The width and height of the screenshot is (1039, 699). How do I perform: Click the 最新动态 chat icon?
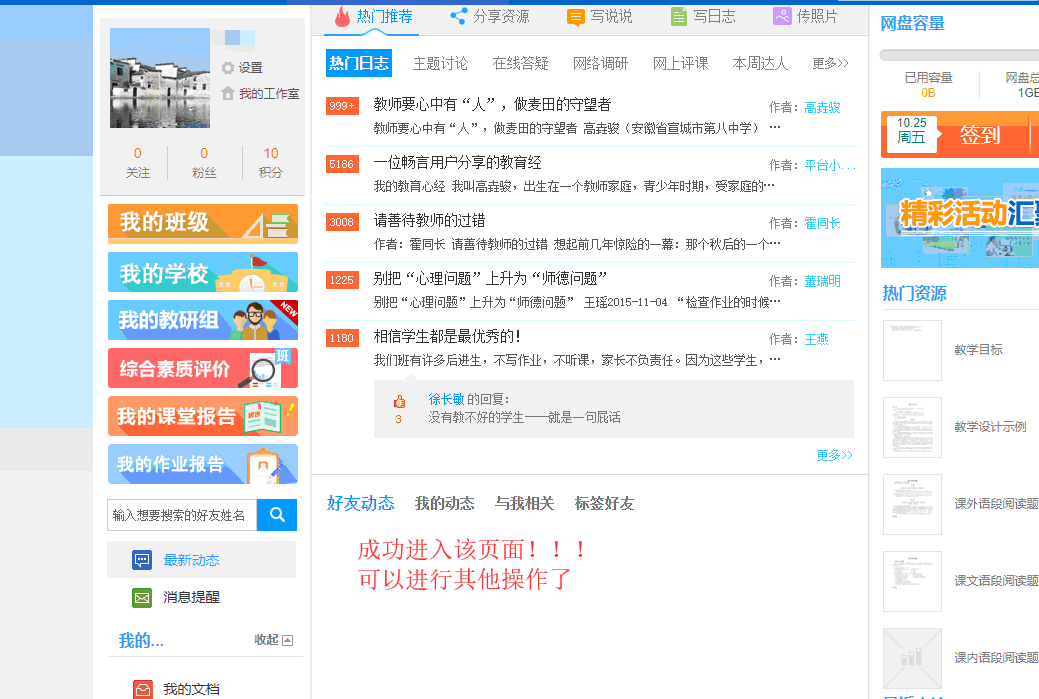click(142, 560)
